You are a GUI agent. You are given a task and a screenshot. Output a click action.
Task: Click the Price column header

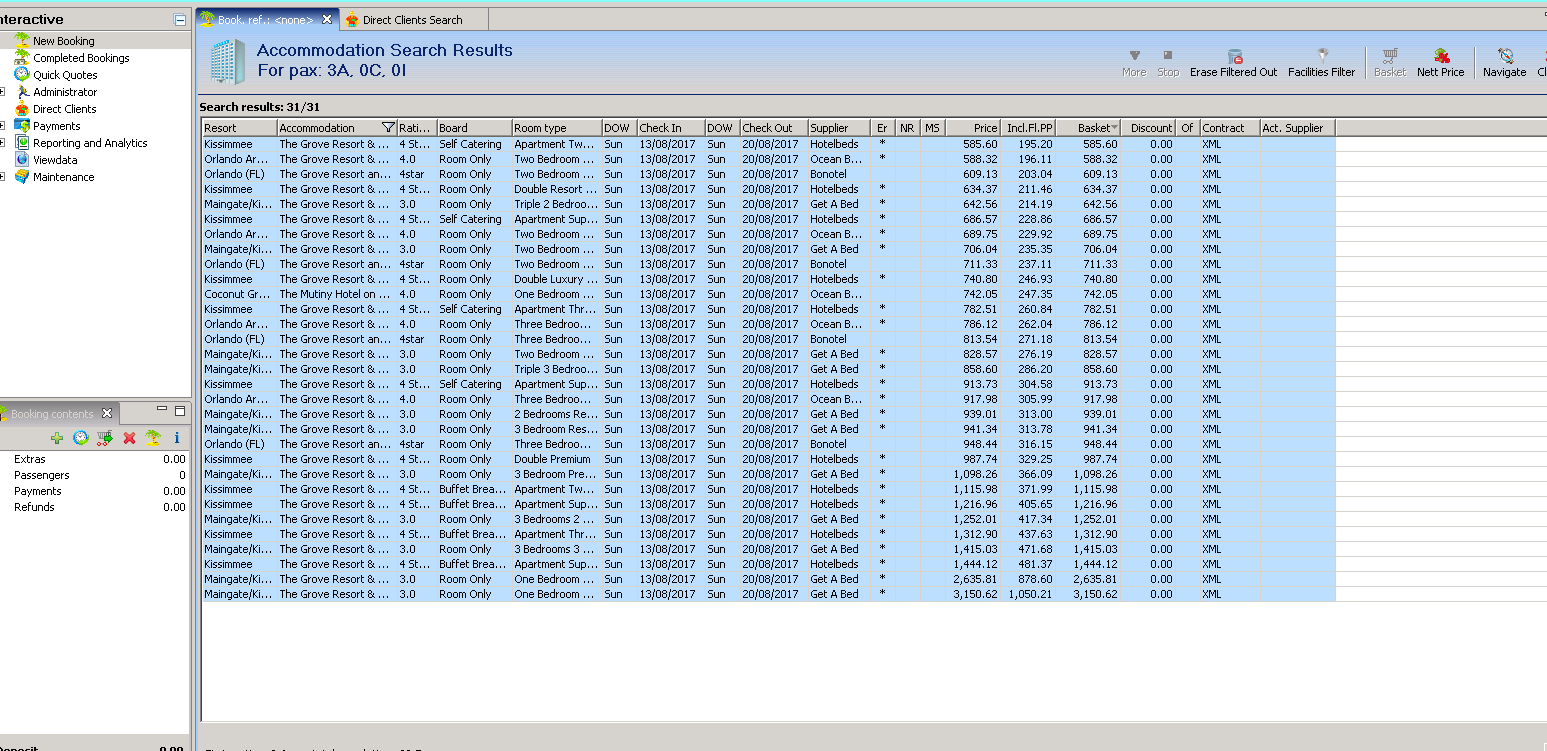[x=973, y=128]
